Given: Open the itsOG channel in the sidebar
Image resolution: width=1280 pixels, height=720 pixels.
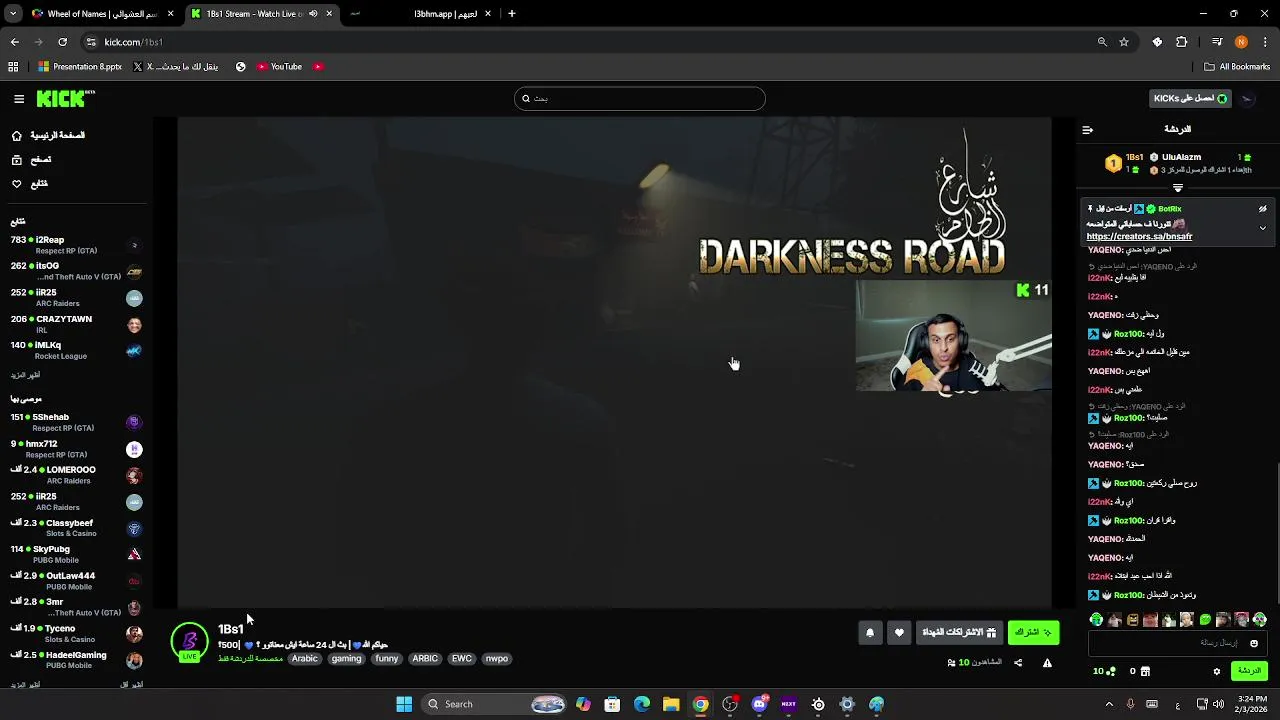Looking at the screenshot, I should tap(75, 271).
